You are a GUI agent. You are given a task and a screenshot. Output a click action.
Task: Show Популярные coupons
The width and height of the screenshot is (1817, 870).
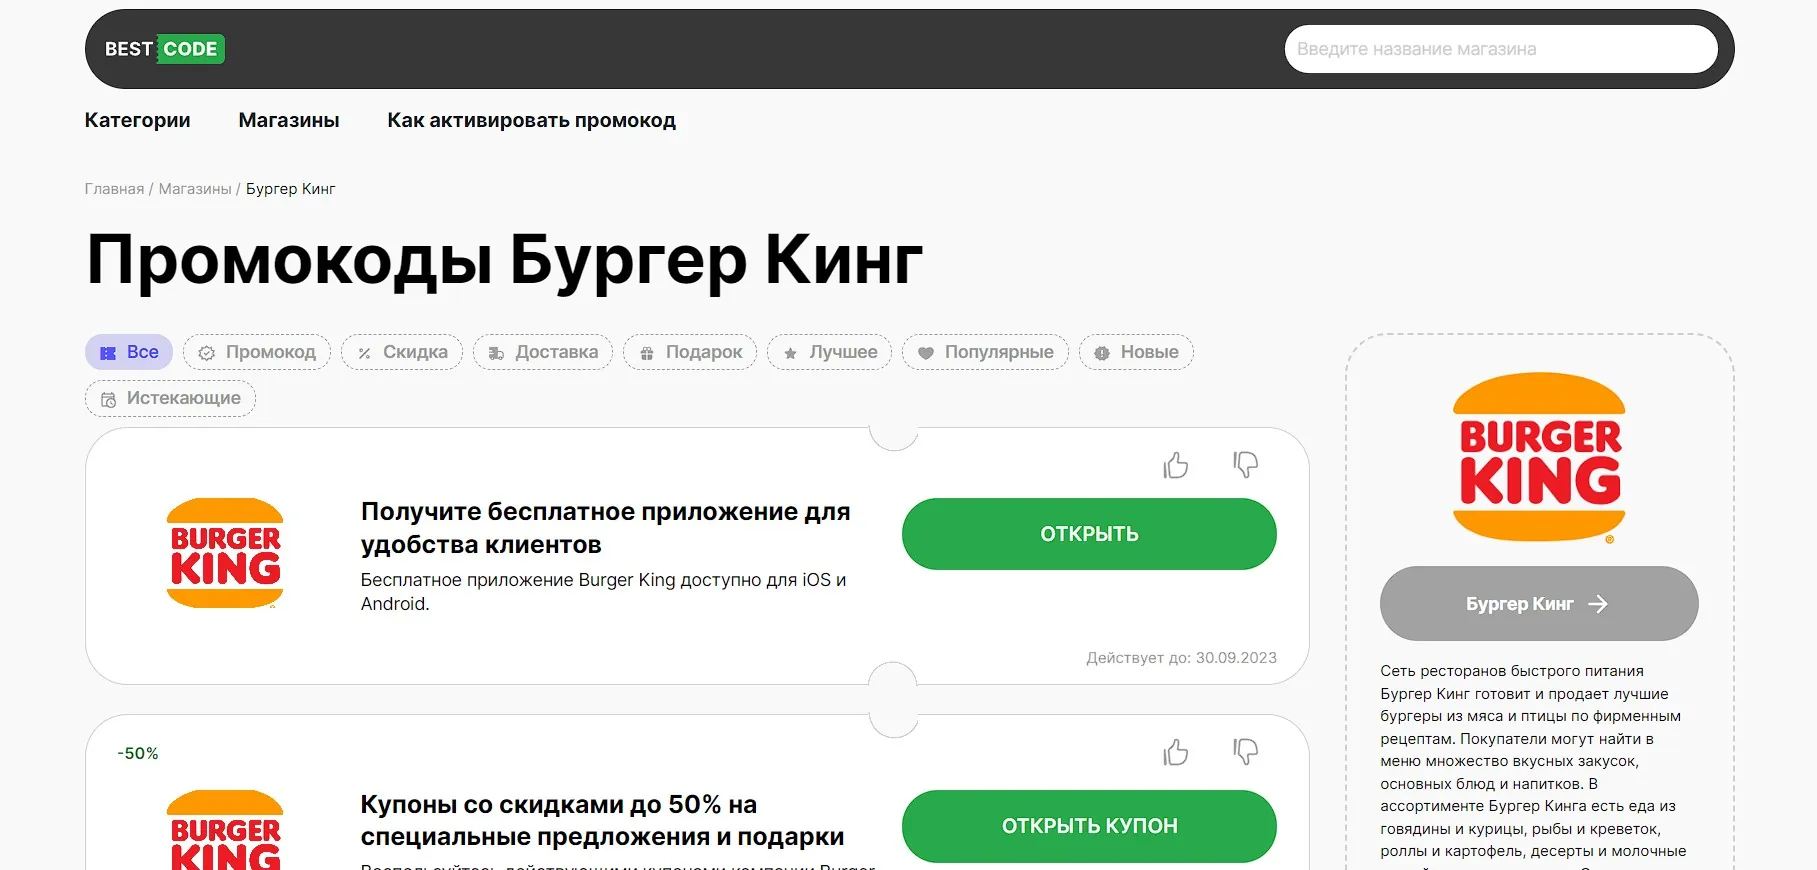tap(985, 352)
